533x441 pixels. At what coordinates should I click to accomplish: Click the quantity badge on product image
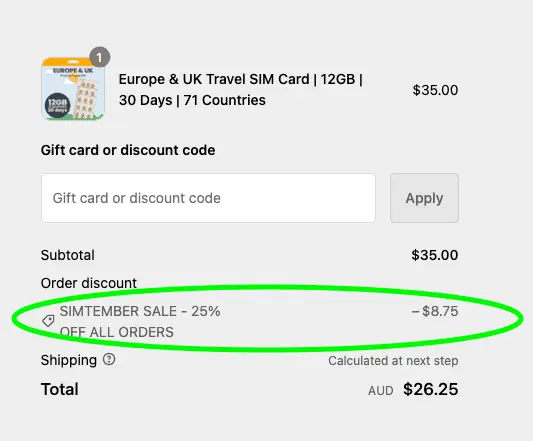(x=99, y=57)
